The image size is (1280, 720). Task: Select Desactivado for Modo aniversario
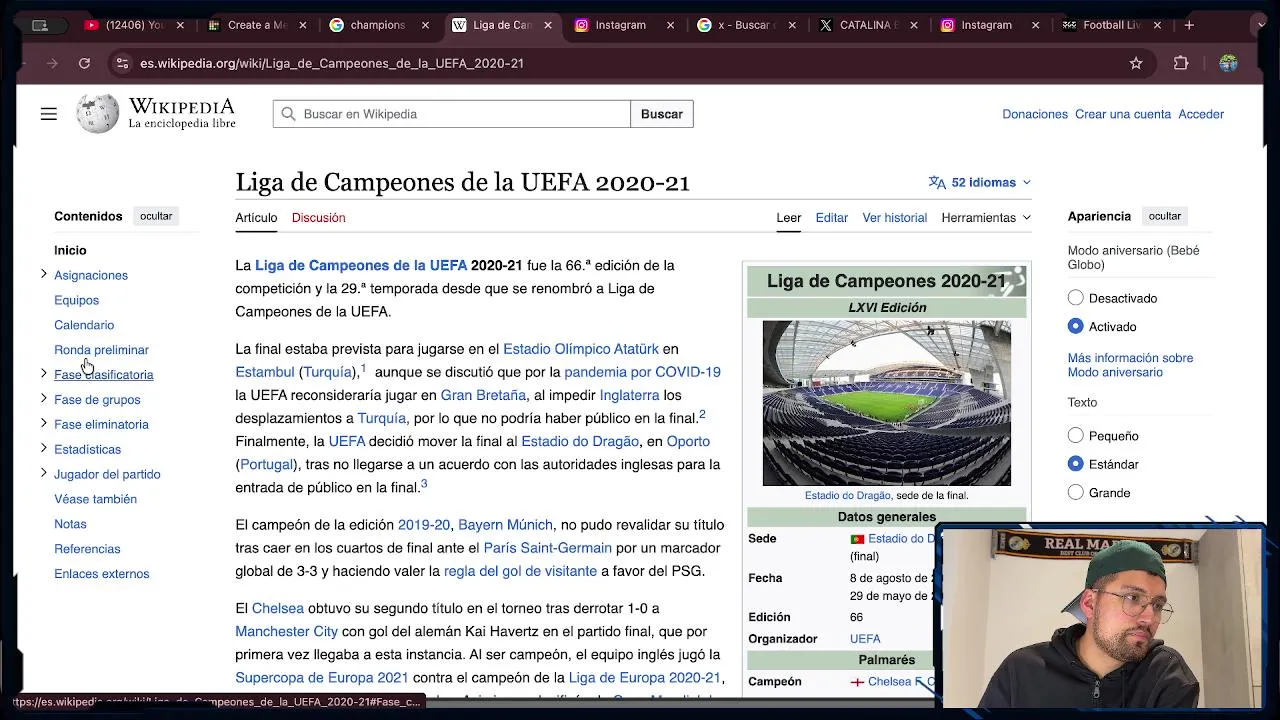click(1075, 298)
